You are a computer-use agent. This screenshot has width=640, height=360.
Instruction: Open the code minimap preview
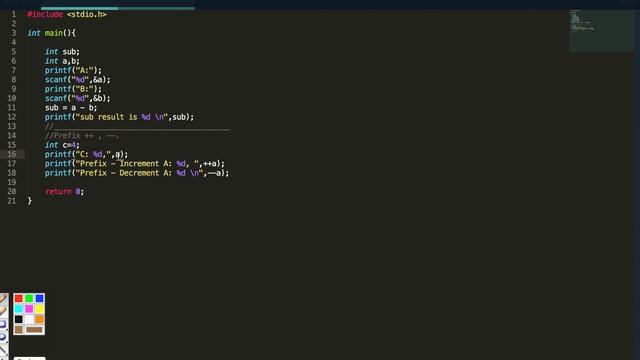pyautogui.click(x=601, y=31)
